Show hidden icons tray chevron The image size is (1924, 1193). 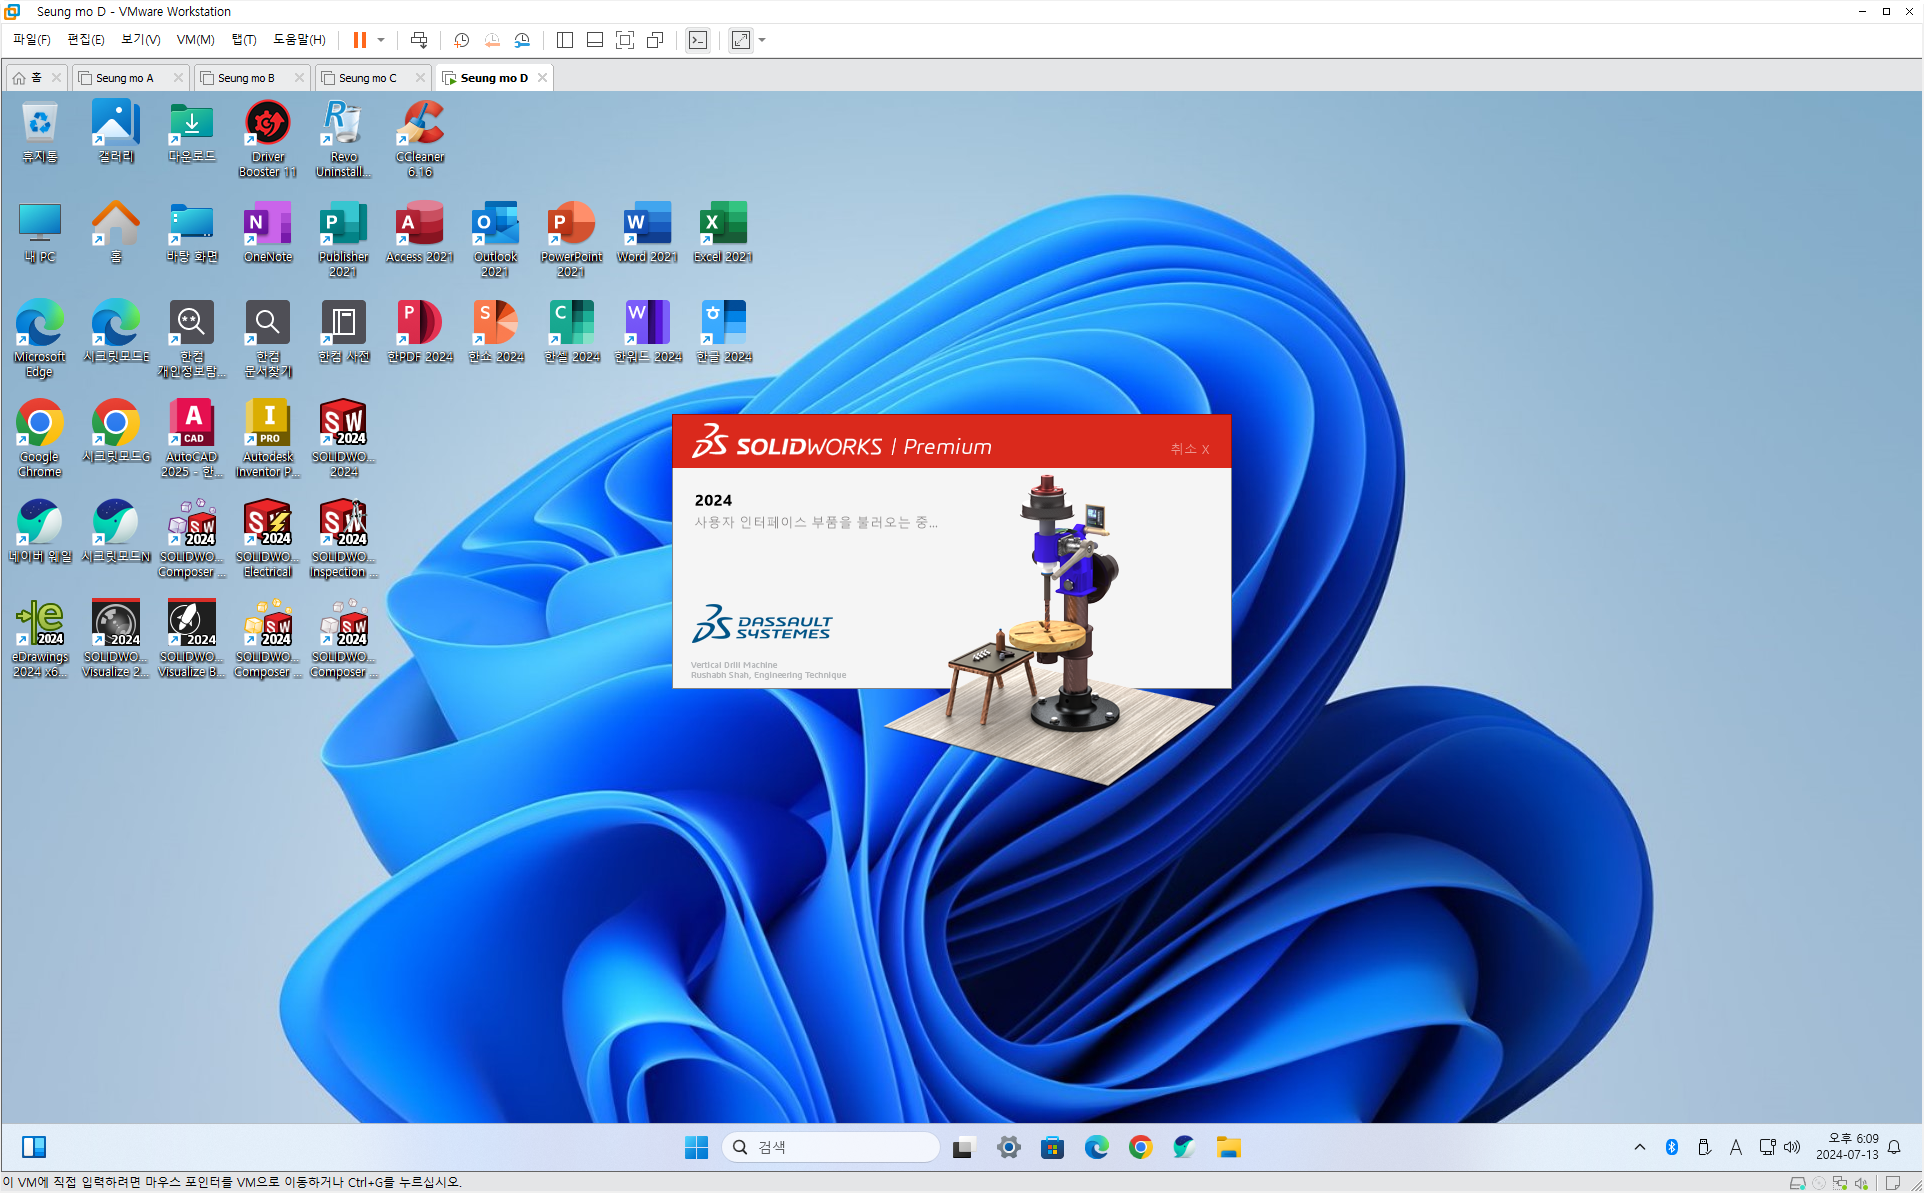[x=1640, y=1147]
